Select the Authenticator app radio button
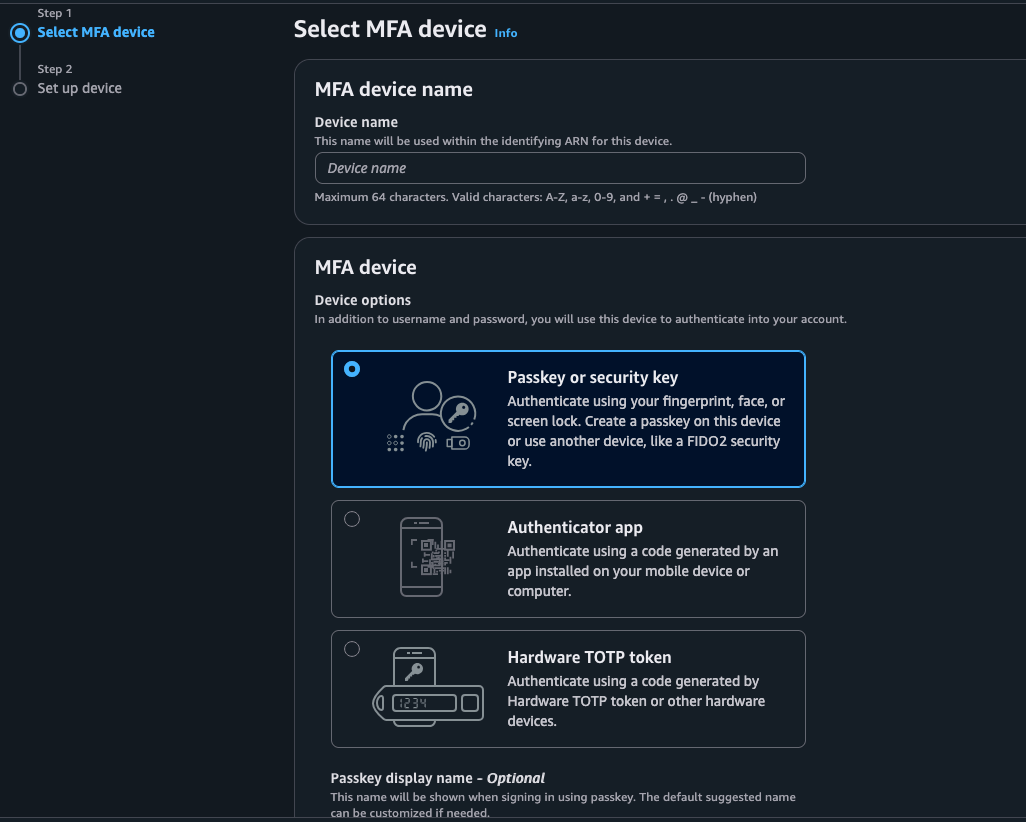 pyautogui.click(x=352, y=519)
